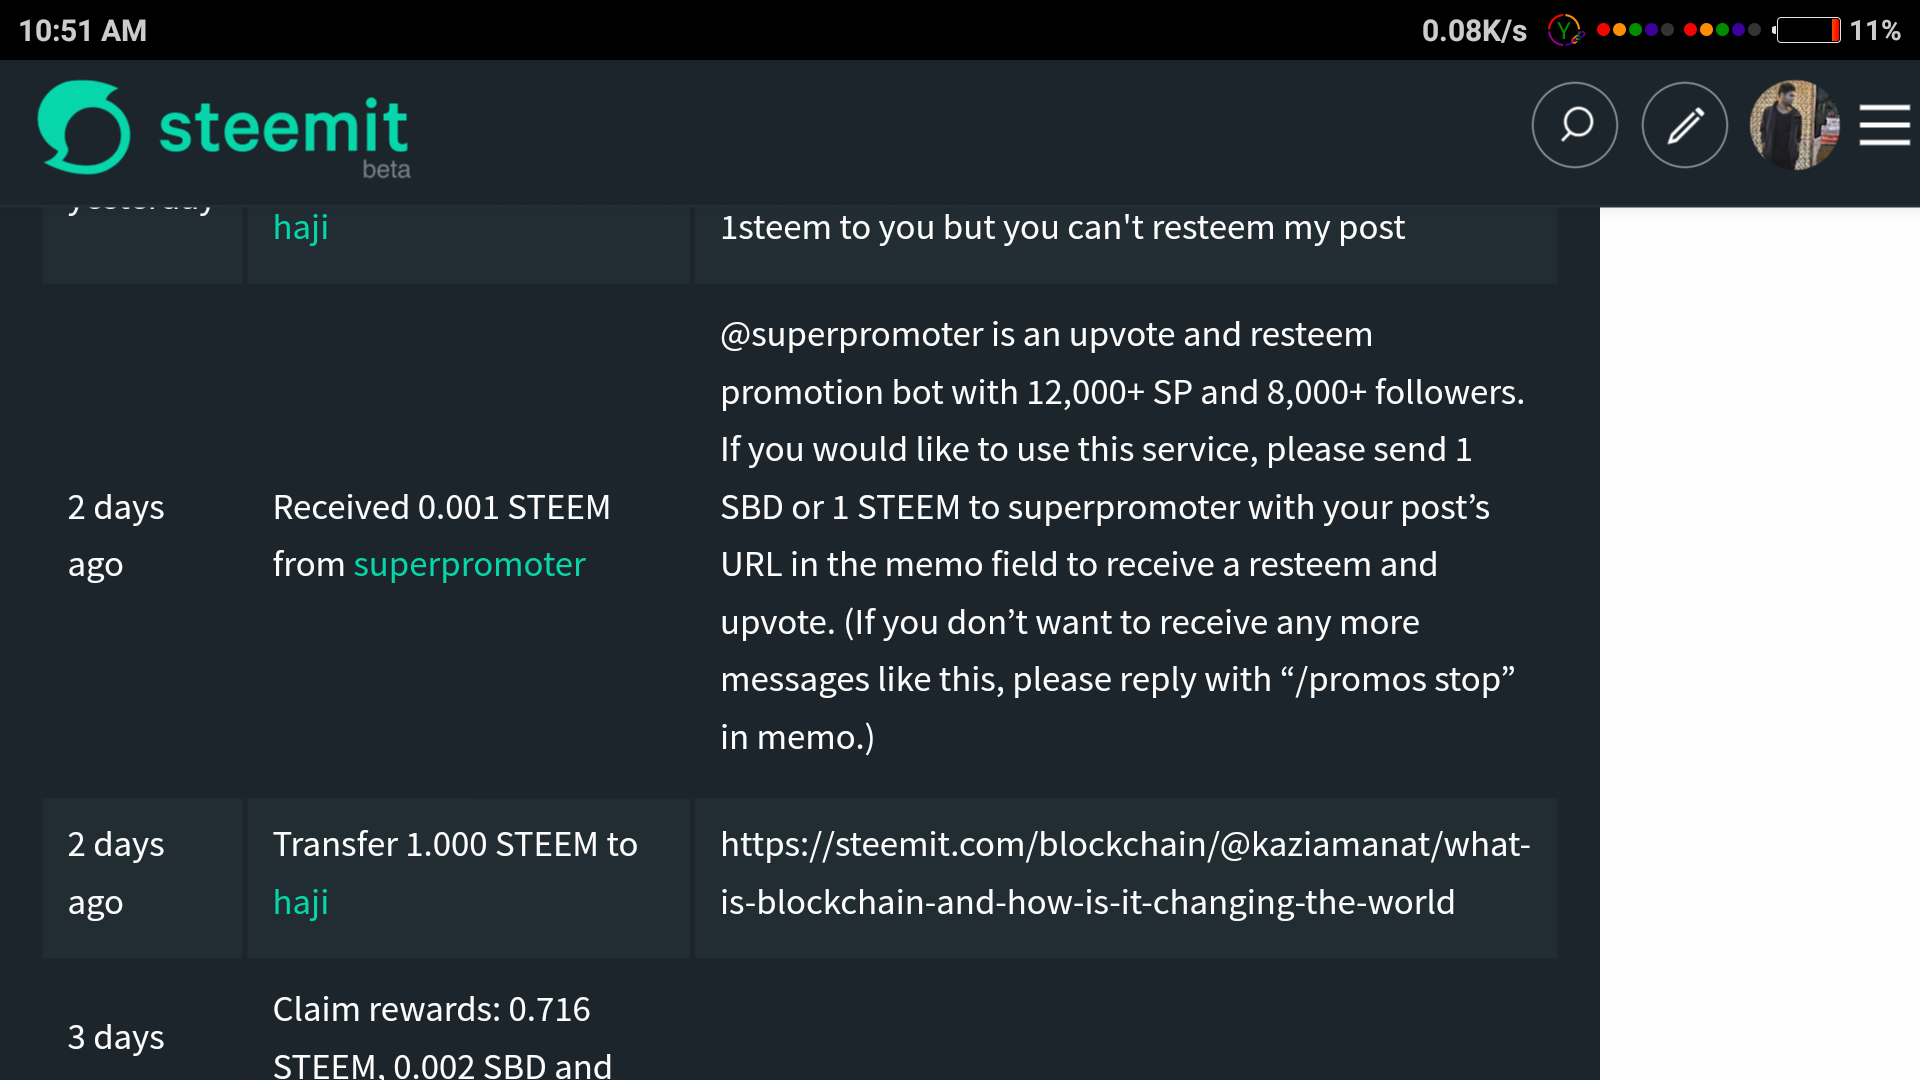This screenshot has height=1080, width=1920.
Task: Open the superpromoter account link
Action: [x=469, y=565]
